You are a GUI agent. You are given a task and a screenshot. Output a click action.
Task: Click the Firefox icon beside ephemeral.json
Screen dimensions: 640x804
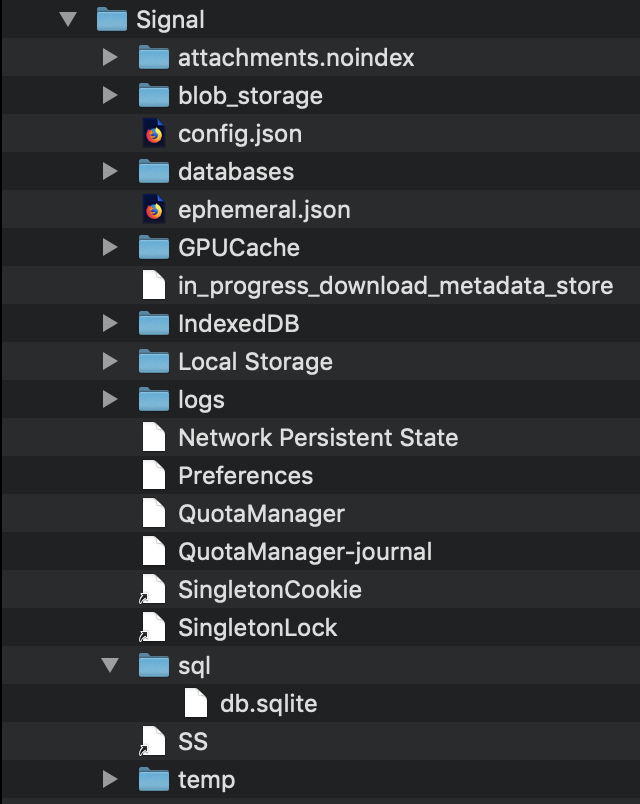click(154, 209)
